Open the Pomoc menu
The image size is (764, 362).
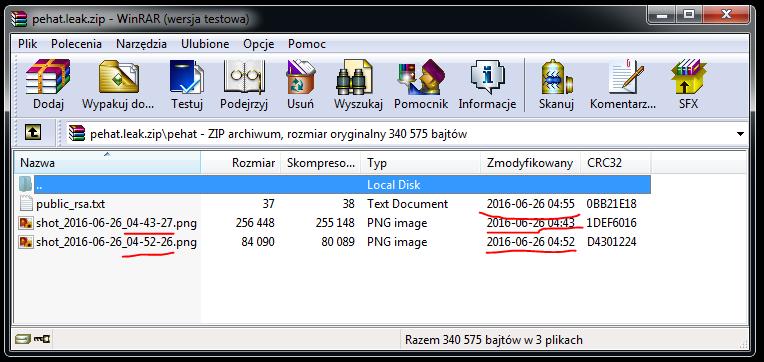(x=307, y=44)
